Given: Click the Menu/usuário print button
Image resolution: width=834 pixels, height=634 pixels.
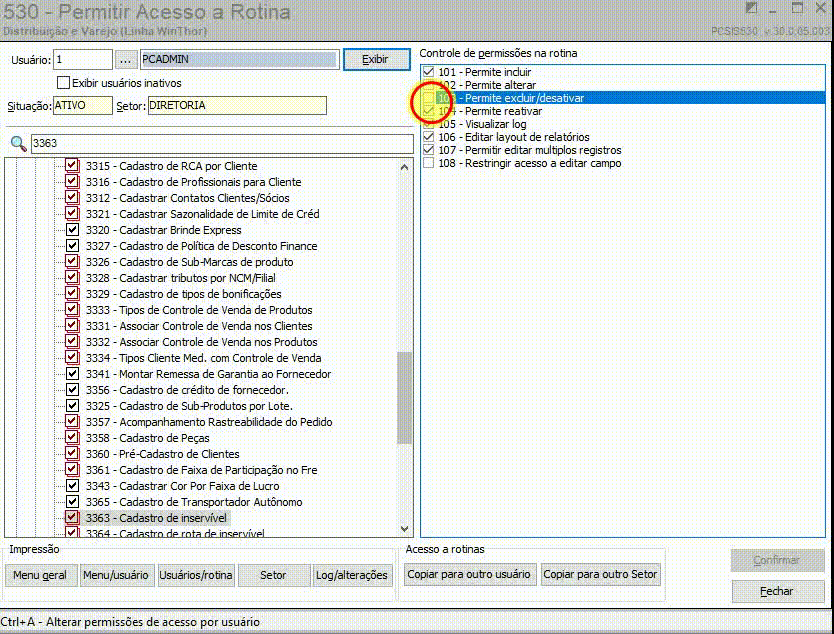Looking at the screenshot, I should click(x=116, y=575).
